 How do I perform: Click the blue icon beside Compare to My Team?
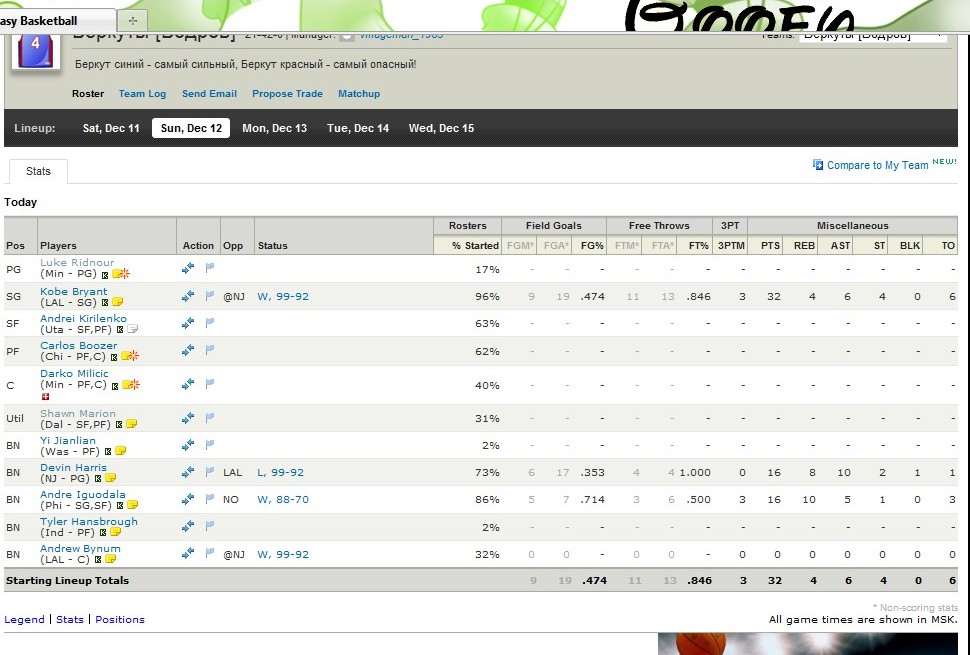(818, 165)
